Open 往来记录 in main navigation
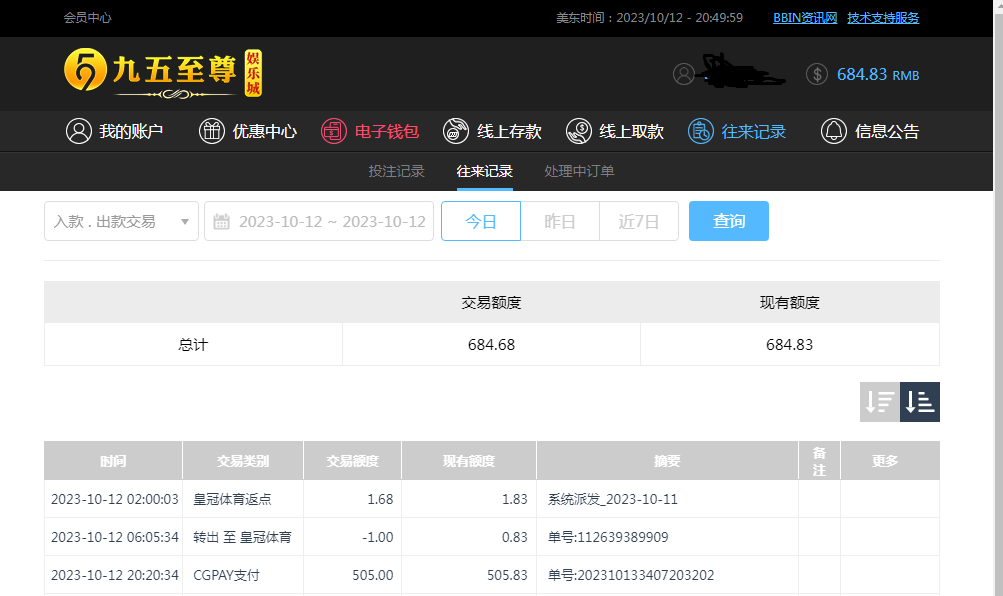Image resolution: width=1003 pixels, height=596 pixels. [737, 131]
